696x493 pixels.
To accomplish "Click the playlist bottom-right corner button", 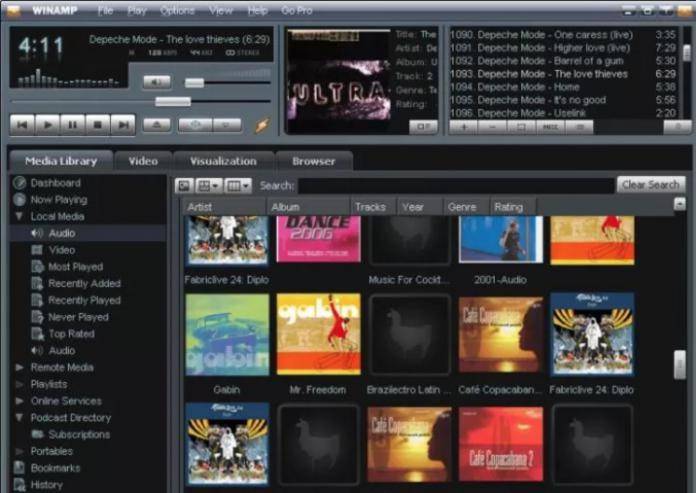I will (x=677, y=127).
